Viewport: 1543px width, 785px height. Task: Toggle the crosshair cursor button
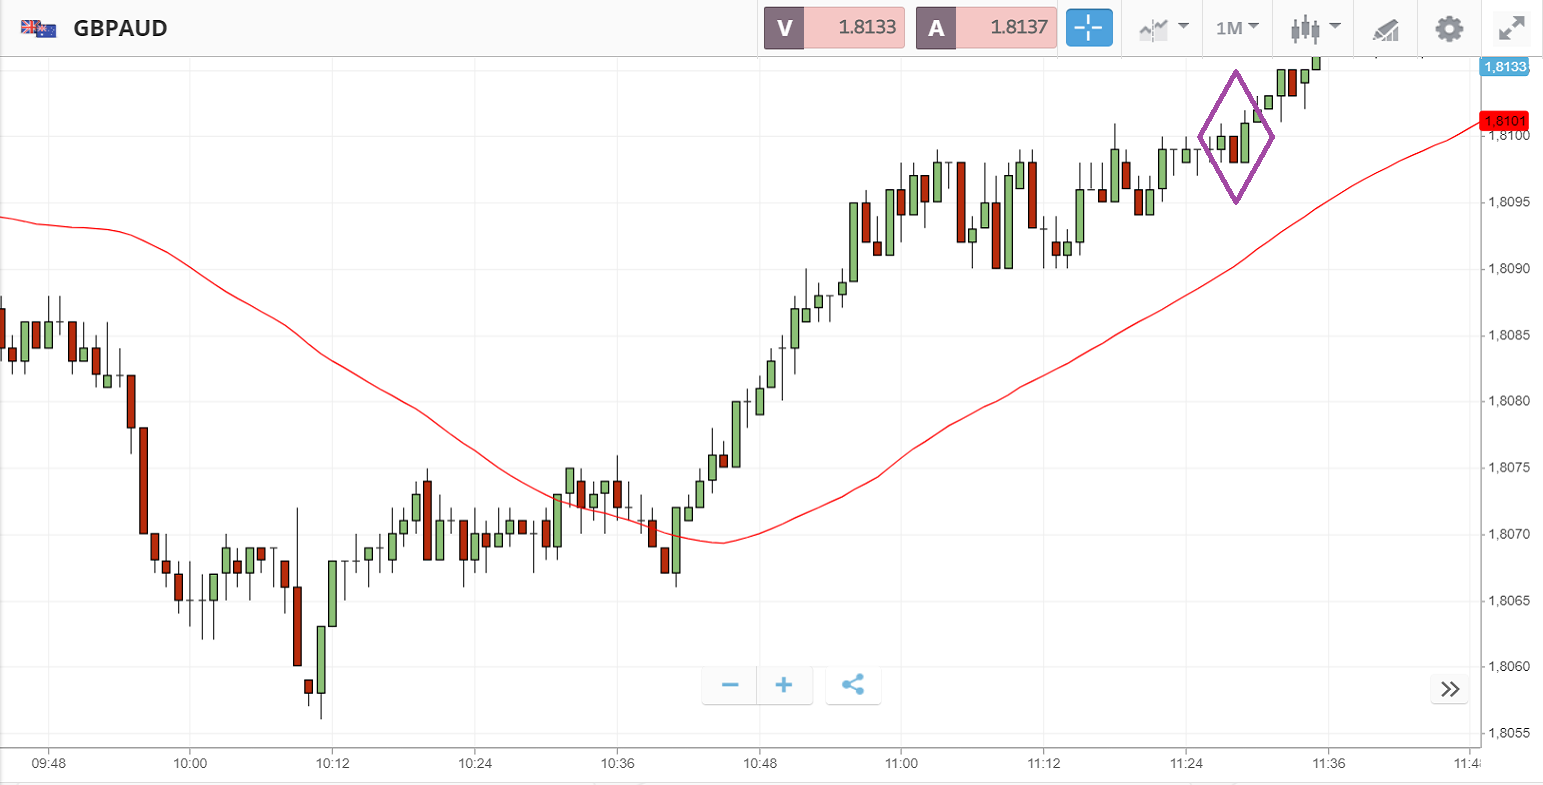coord(1088,28)
